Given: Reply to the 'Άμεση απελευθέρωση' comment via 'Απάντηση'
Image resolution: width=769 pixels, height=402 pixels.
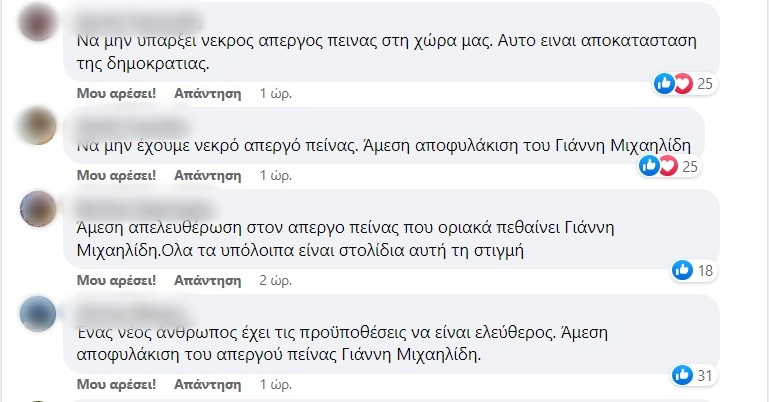Looking at the screenshot, I should 208,280.
